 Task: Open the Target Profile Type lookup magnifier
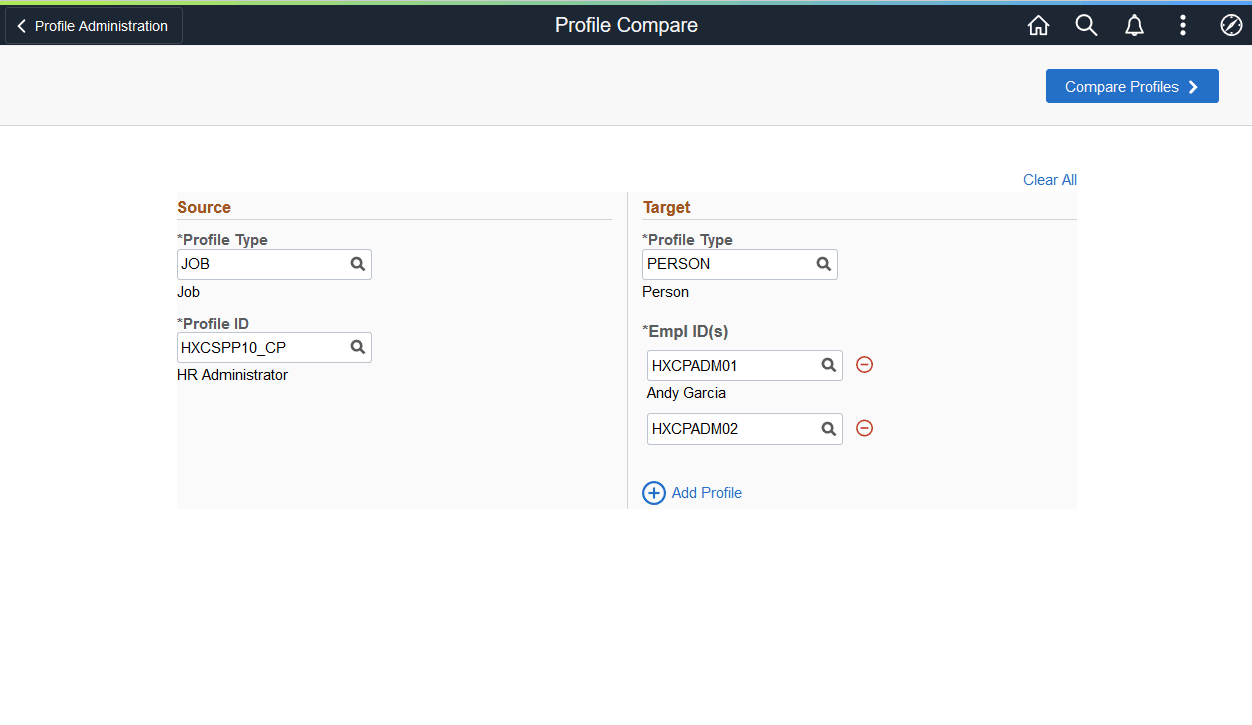[823, 263]
